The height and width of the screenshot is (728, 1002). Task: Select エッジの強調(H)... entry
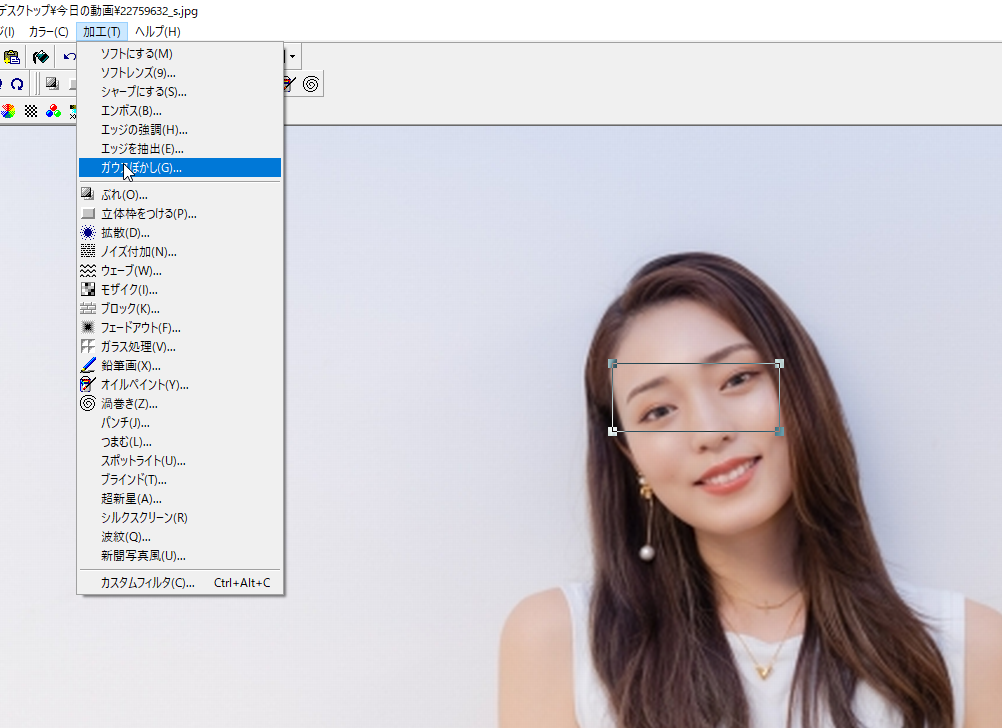click(x=180, y=130)
